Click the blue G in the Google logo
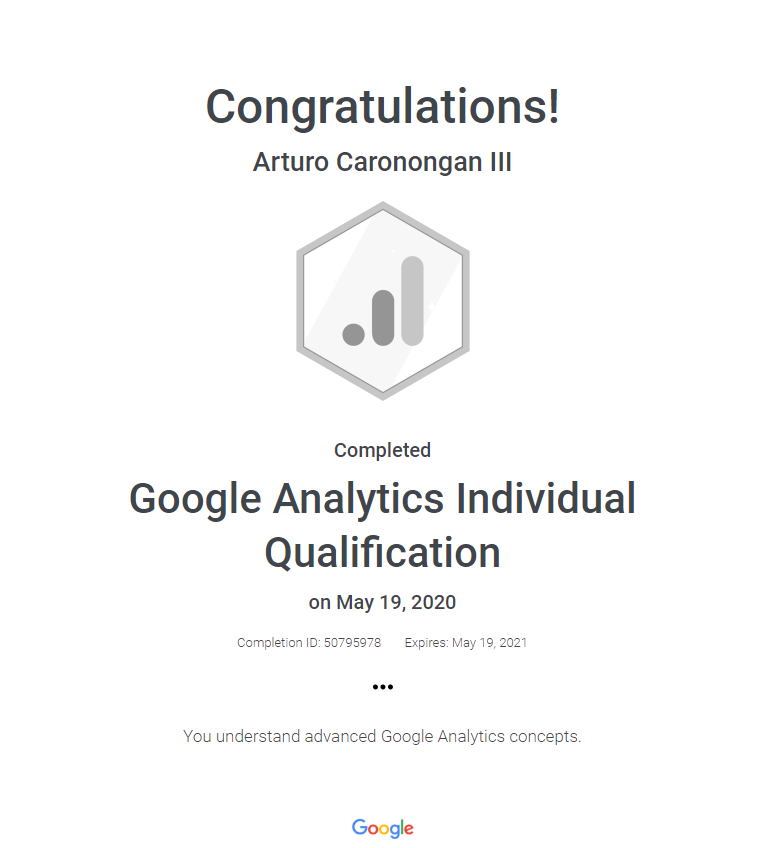 click(x=359, y=827)
